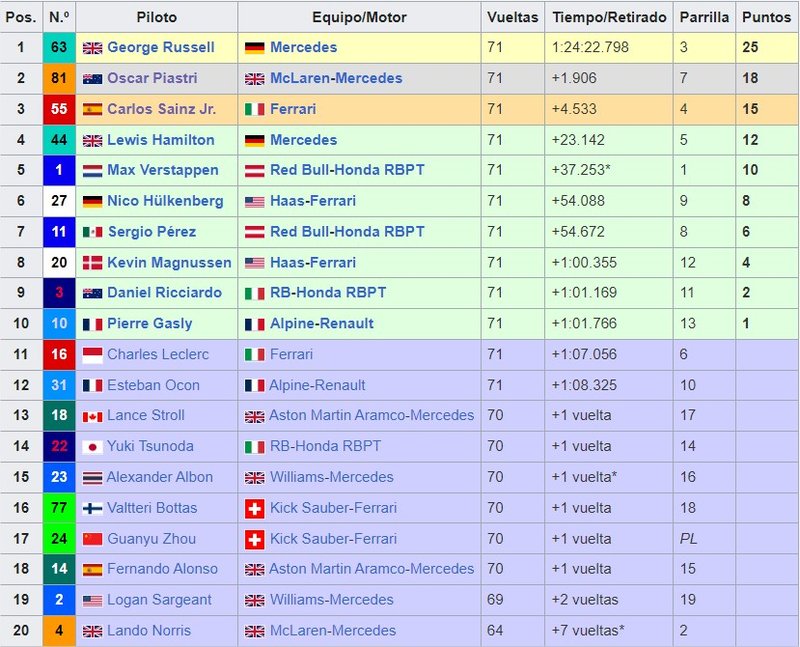Click car number 81 orange cell
Screen dimensions: 800x647
tap(59, 78)
